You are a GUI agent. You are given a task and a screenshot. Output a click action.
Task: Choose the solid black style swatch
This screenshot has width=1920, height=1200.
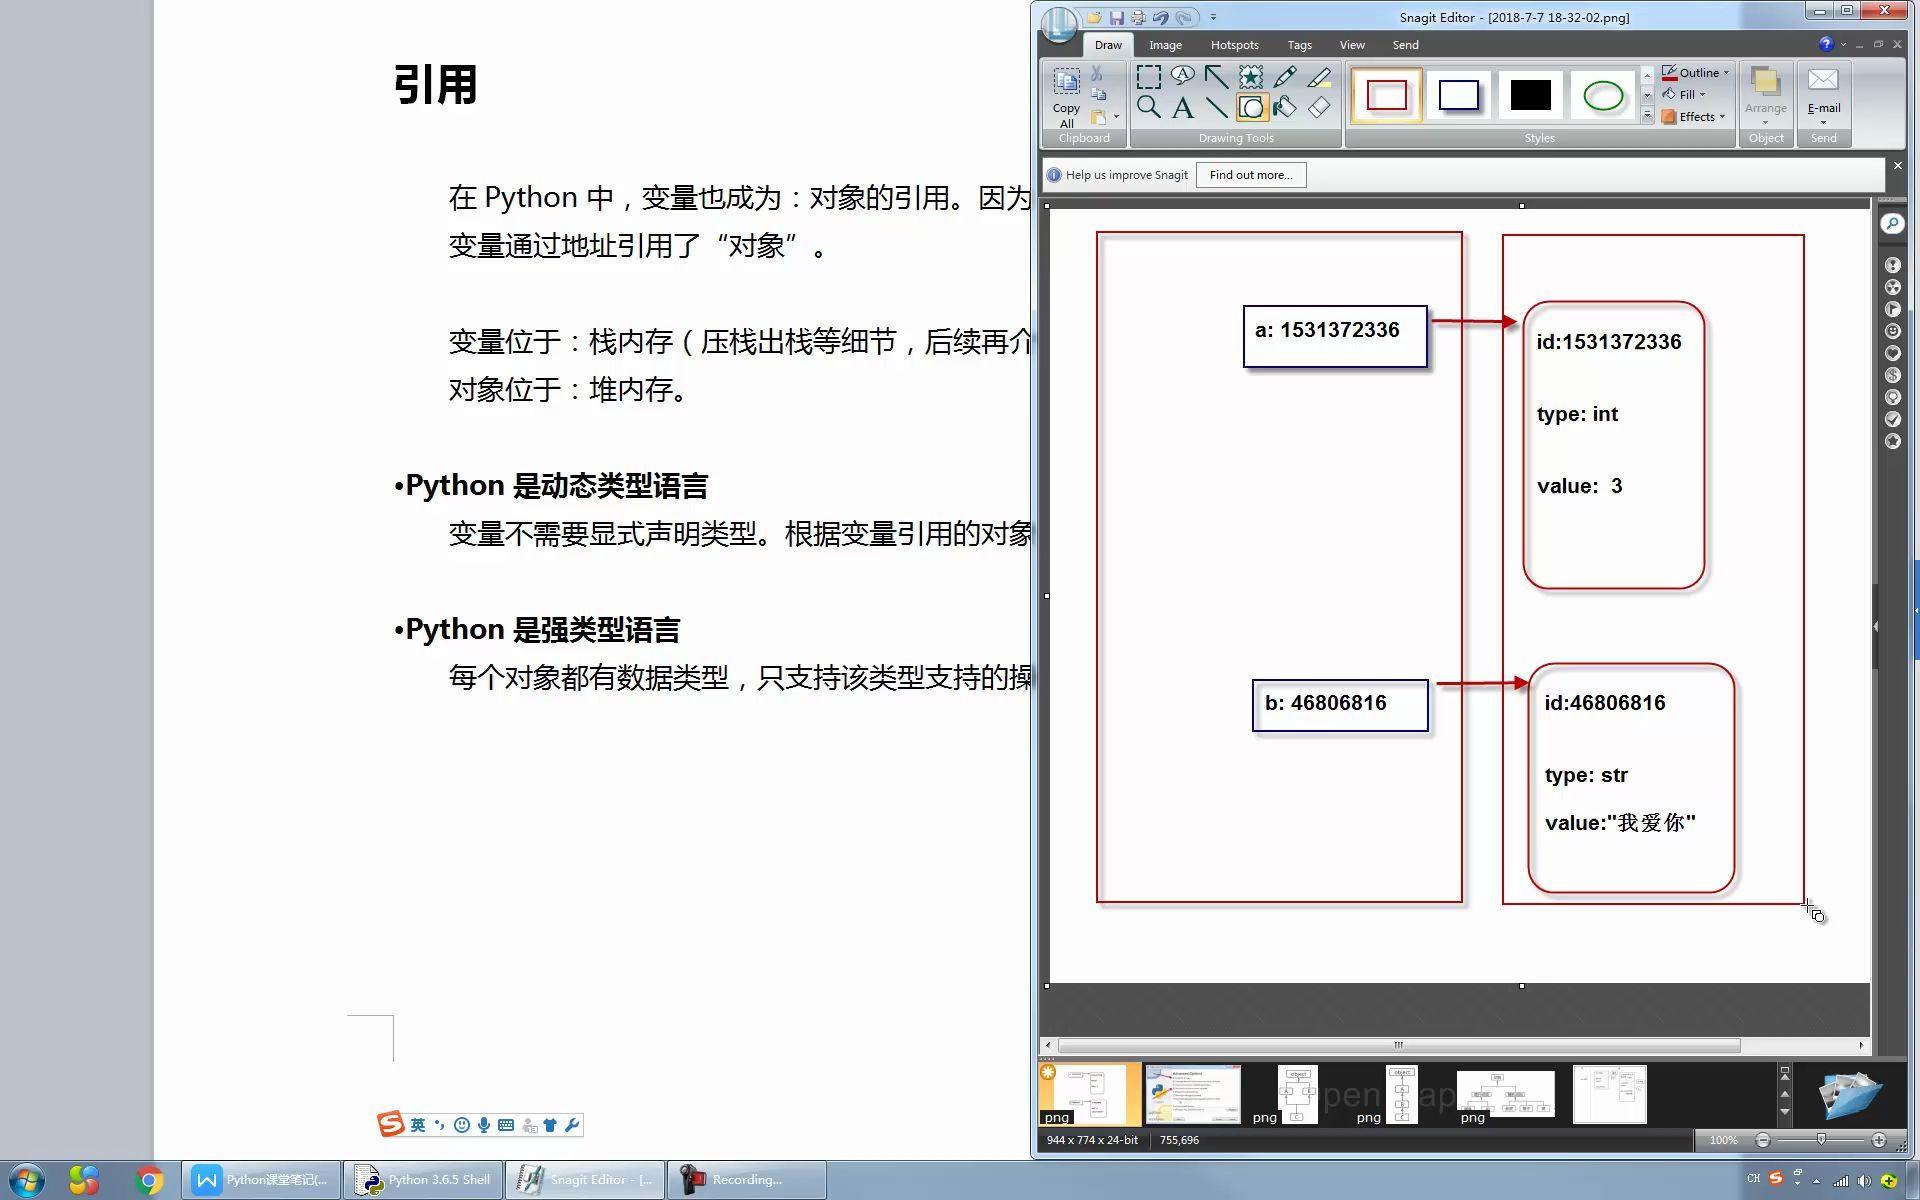click(1530, 95)
